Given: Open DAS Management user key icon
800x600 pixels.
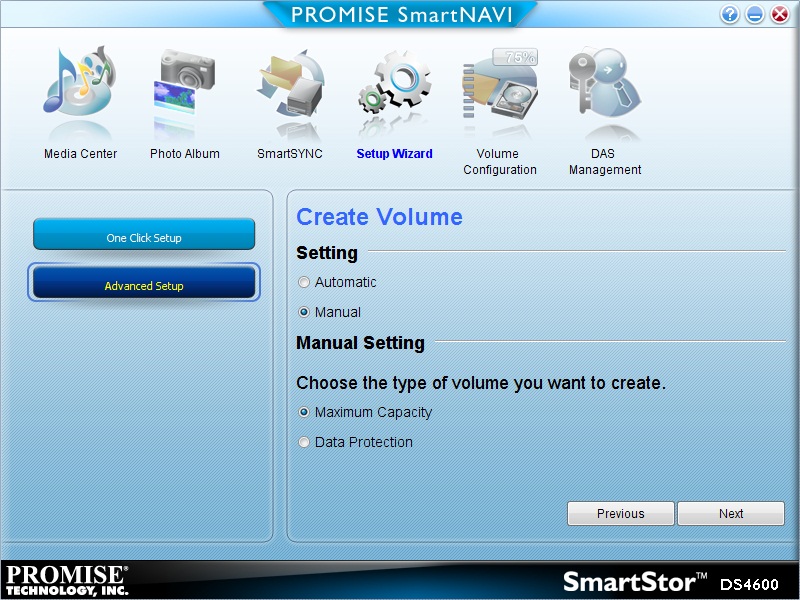Looking at the screenshot, I should point(605,82).
